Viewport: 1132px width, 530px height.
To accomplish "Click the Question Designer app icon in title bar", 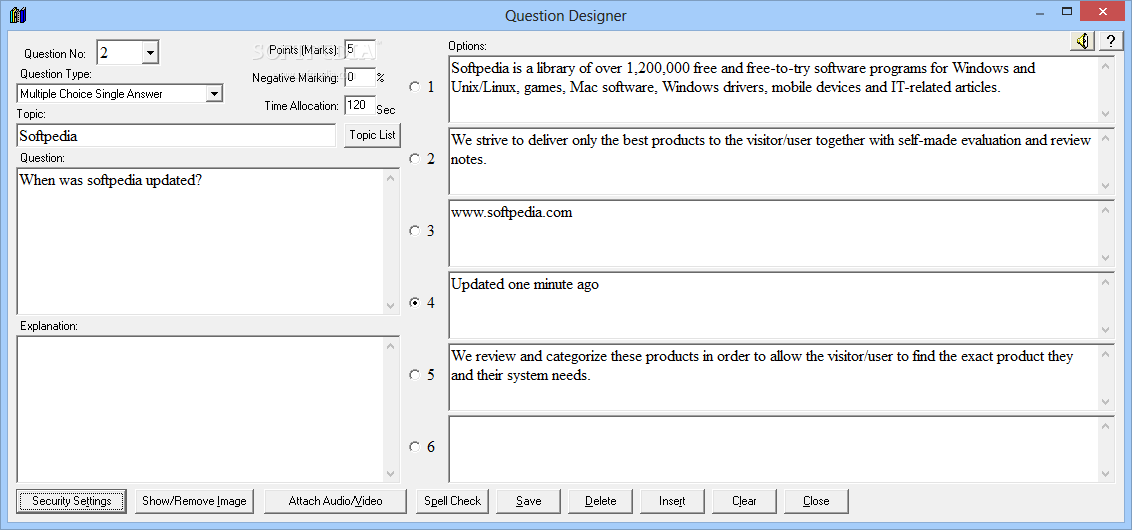I will (17, 15).
